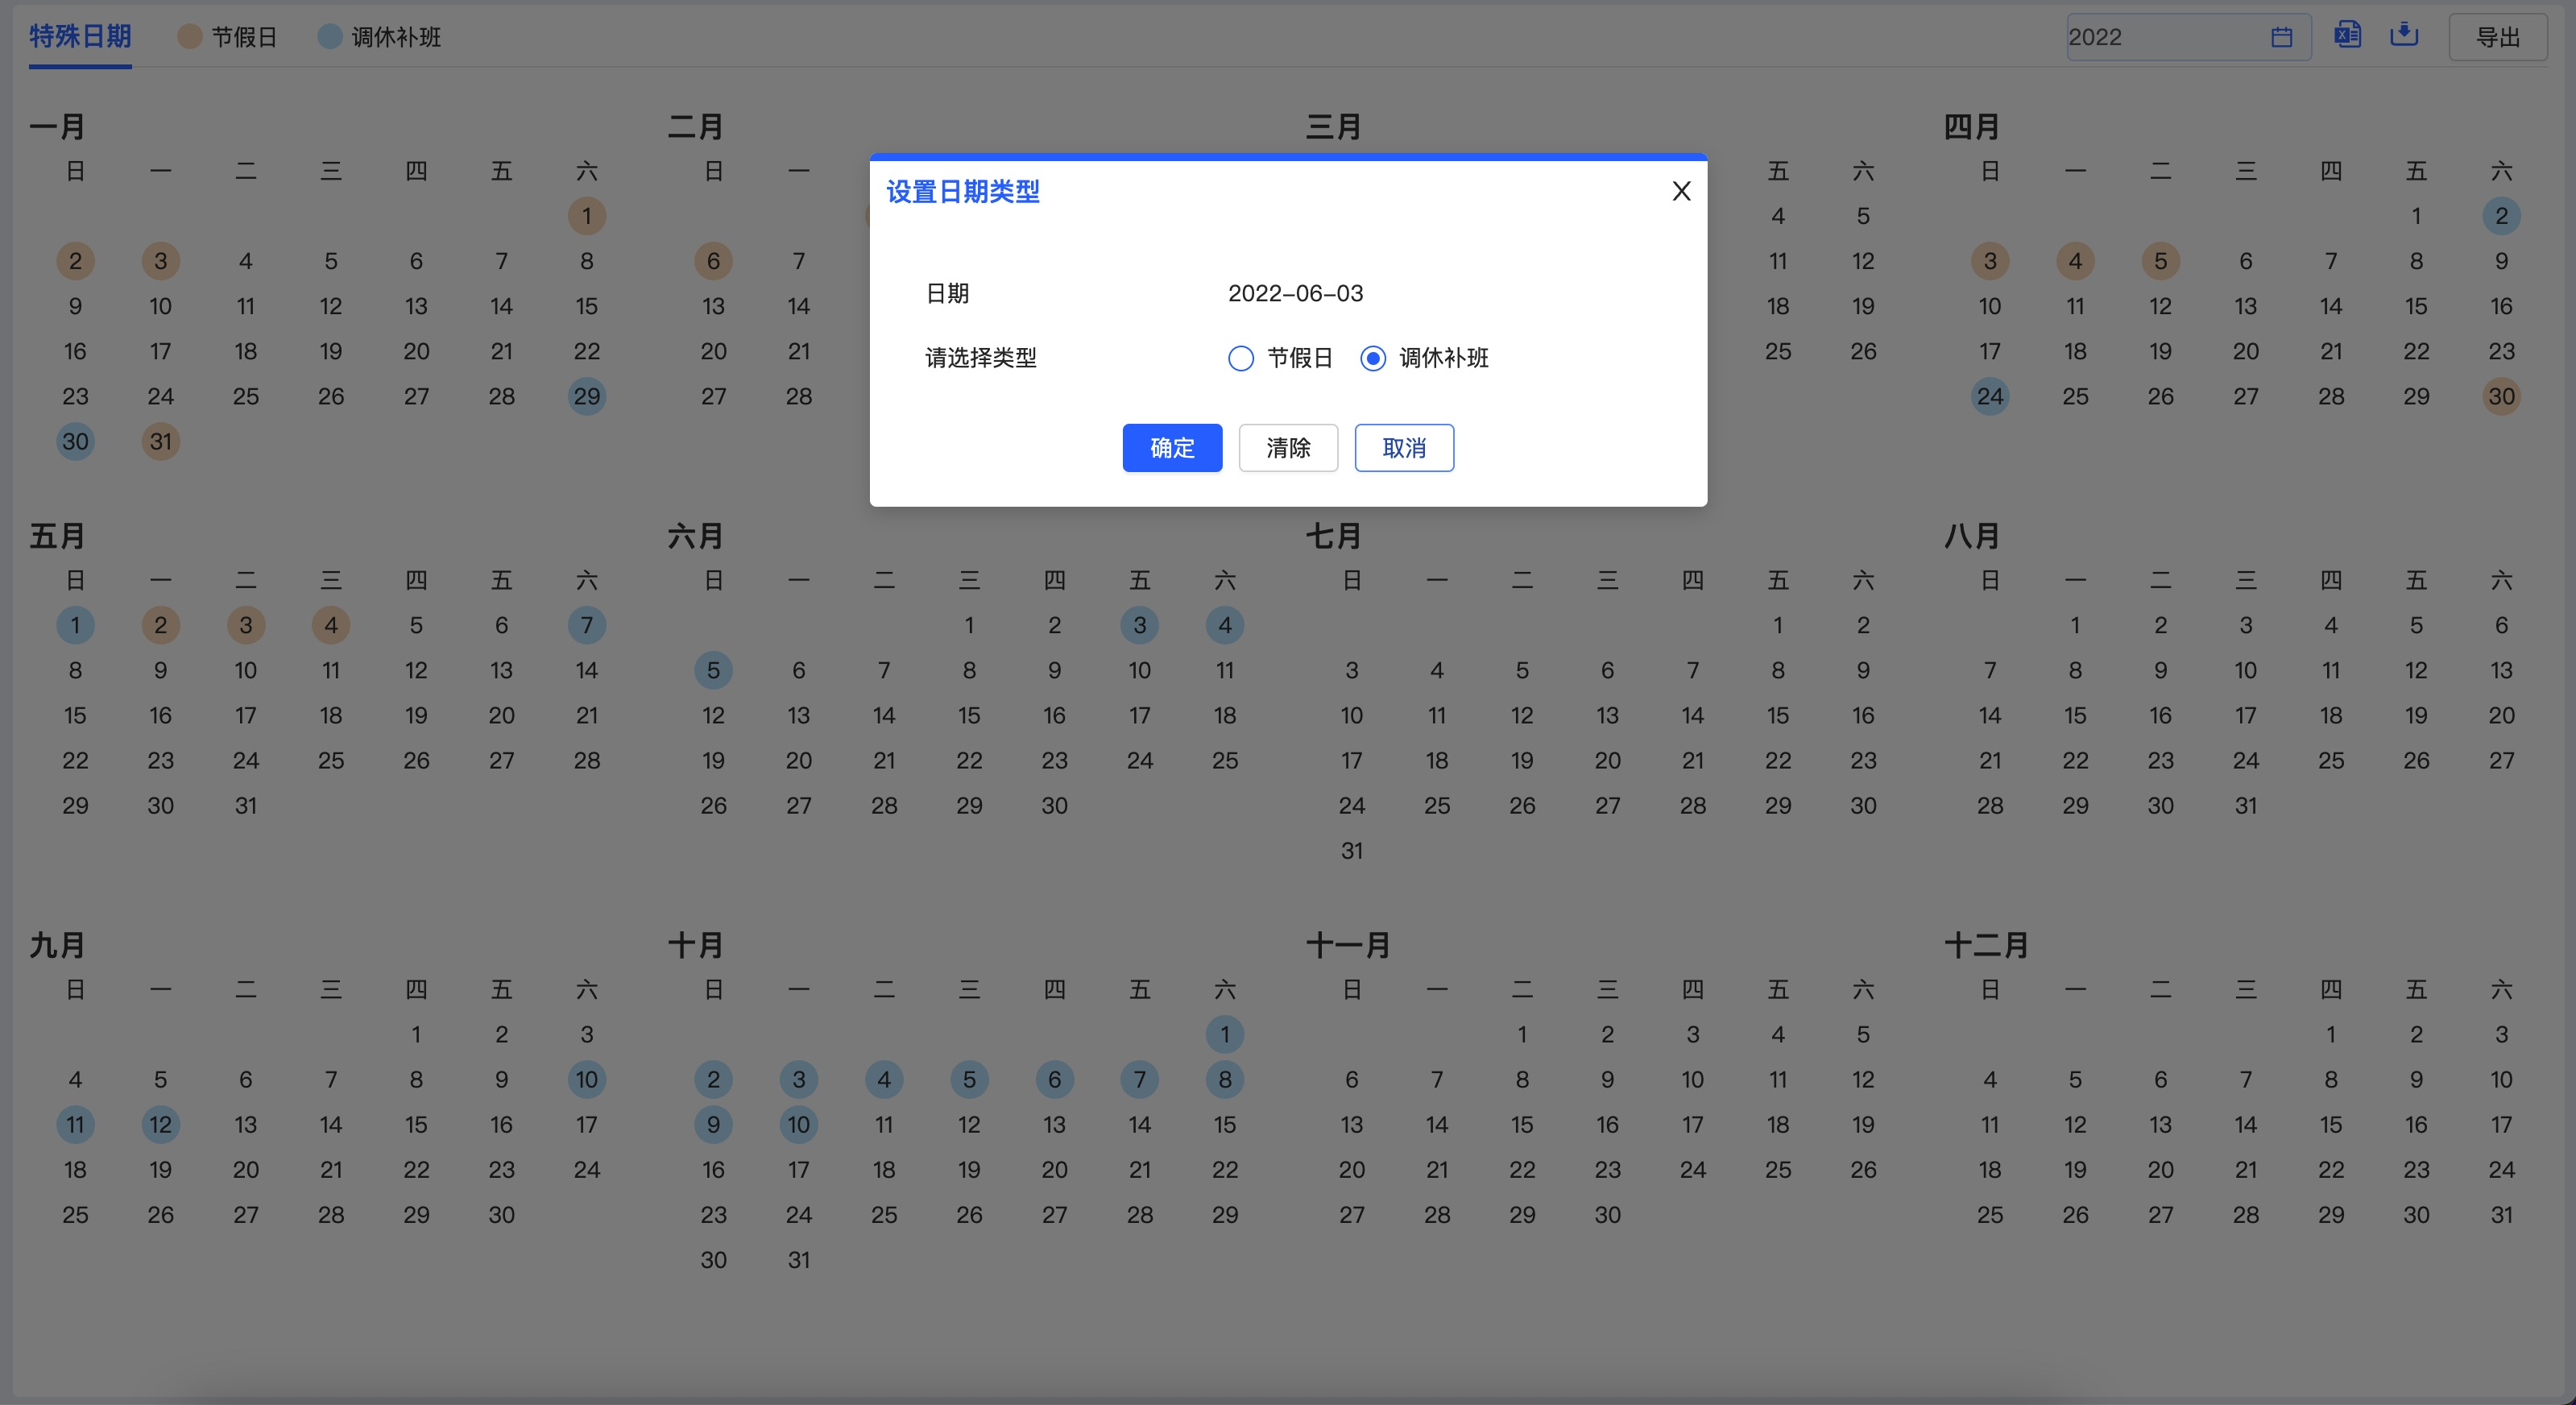The height and width of the screenshot is (1405, 2576).
Task: Click November 11 date
Action: click(x=1777, y=1079)
